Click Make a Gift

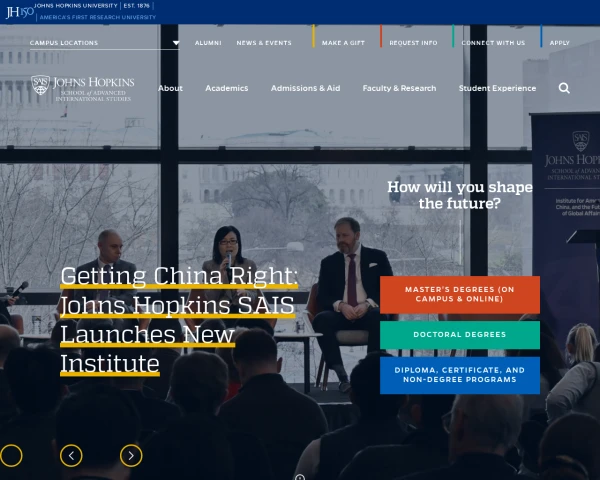(x=343, y=43)
